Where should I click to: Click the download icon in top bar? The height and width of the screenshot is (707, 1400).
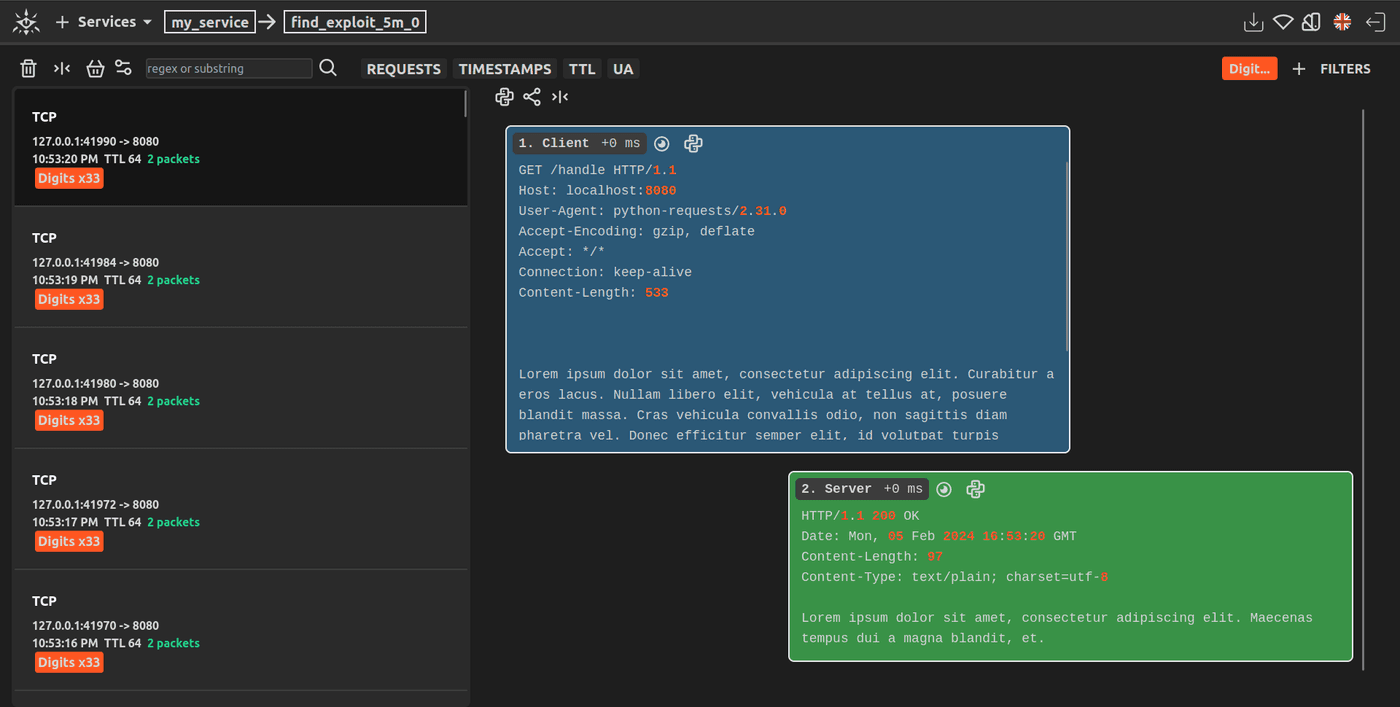tap(1252, 22)
